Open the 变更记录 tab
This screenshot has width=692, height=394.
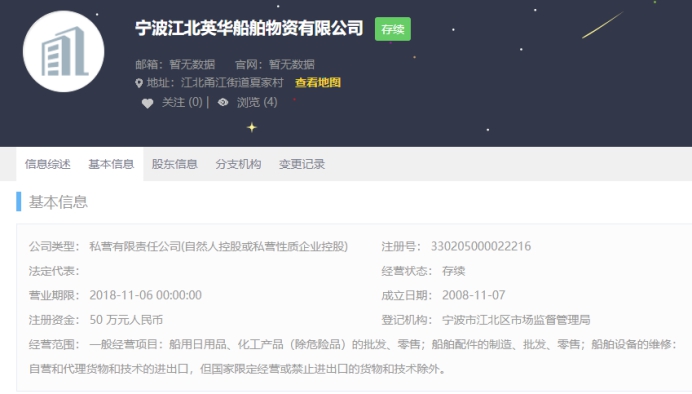pos(302,164)
